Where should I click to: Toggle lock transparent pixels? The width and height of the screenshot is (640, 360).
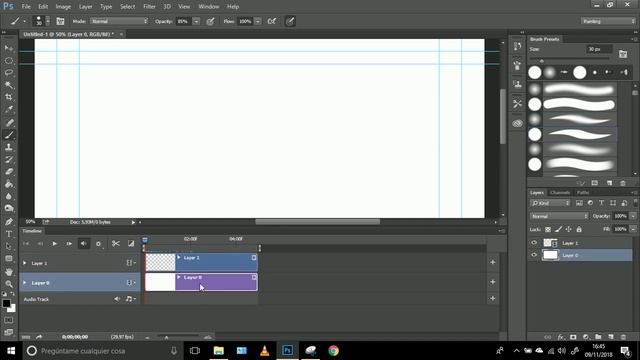[548, 229]
